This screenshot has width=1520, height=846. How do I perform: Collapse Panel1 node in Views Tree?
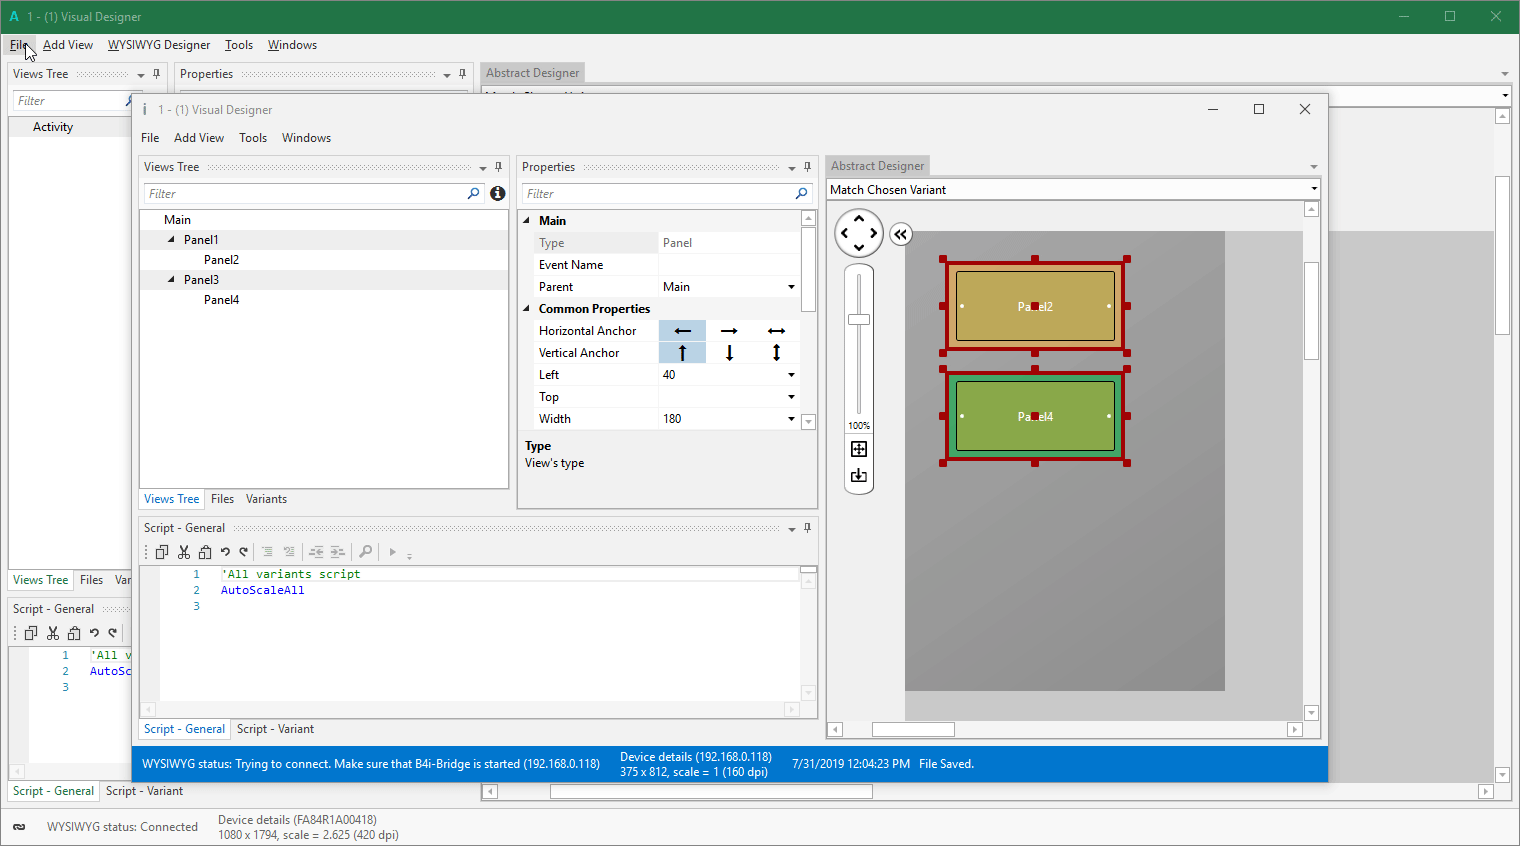(171, 240)
